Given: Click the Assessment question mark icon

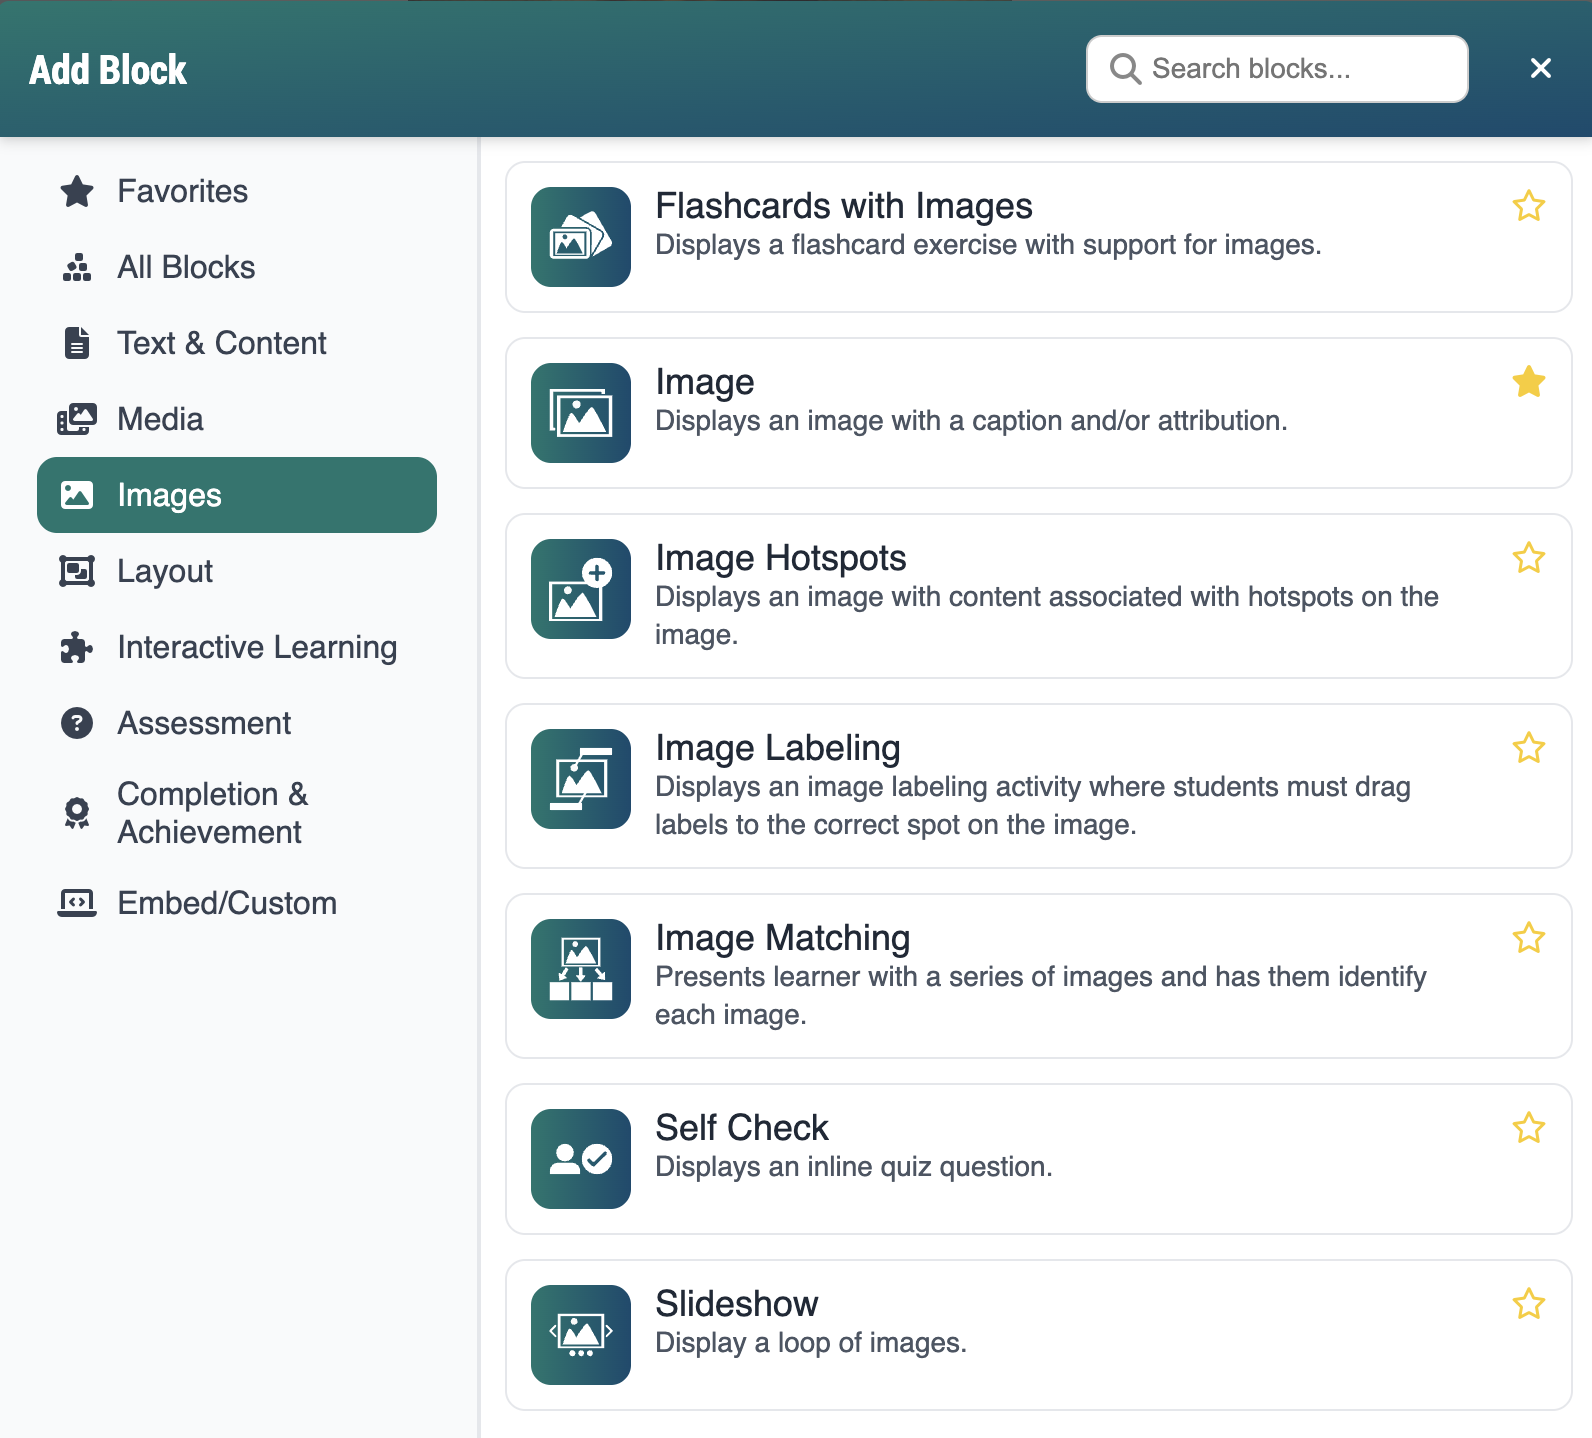Looking at the screenshot, I should click(77, 723).
